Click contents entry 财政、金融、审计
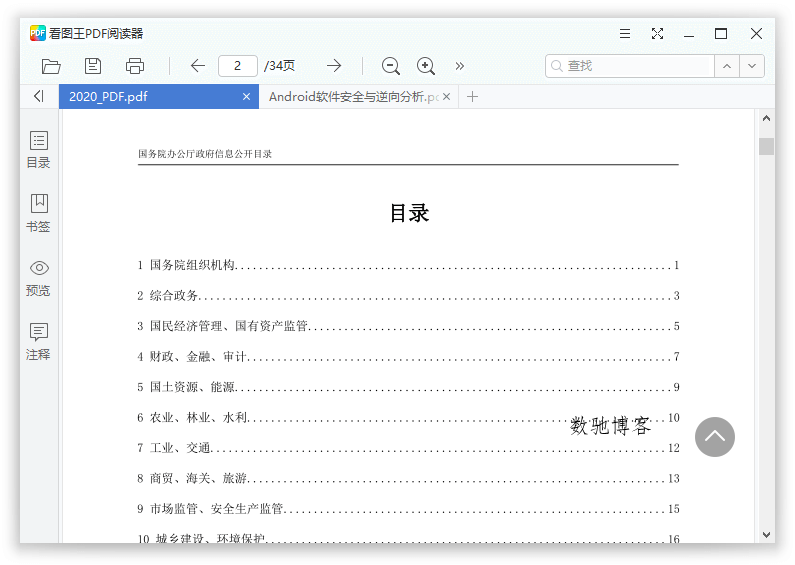 point(408,357)
